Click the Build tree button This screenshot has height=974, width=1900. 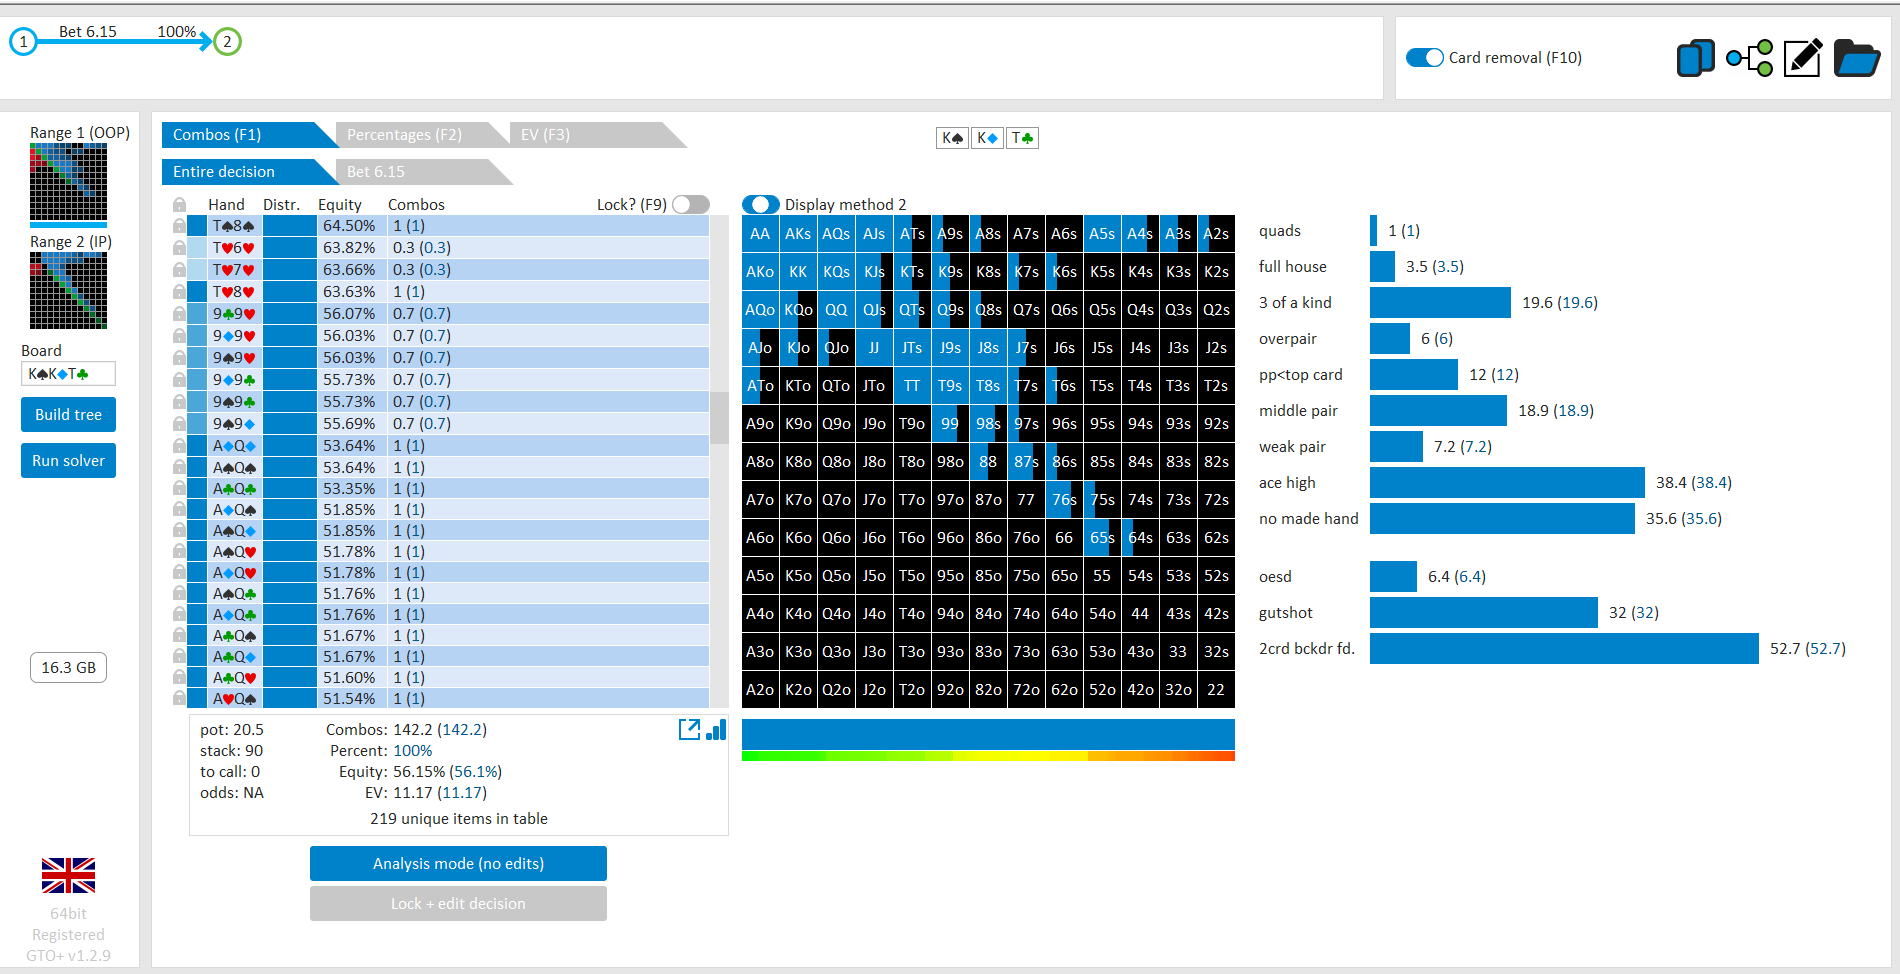click(68, 415)
